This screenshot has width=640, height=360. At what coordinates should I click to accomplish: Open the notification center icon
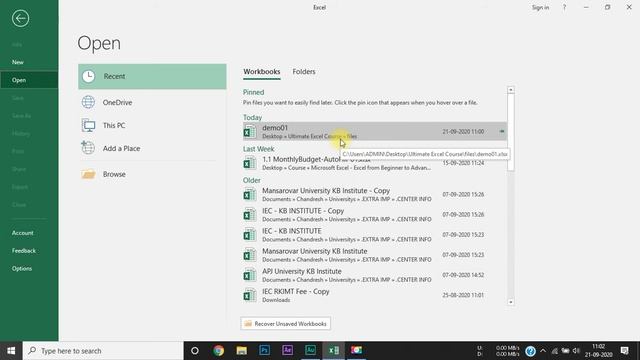[x=624, y=351]
